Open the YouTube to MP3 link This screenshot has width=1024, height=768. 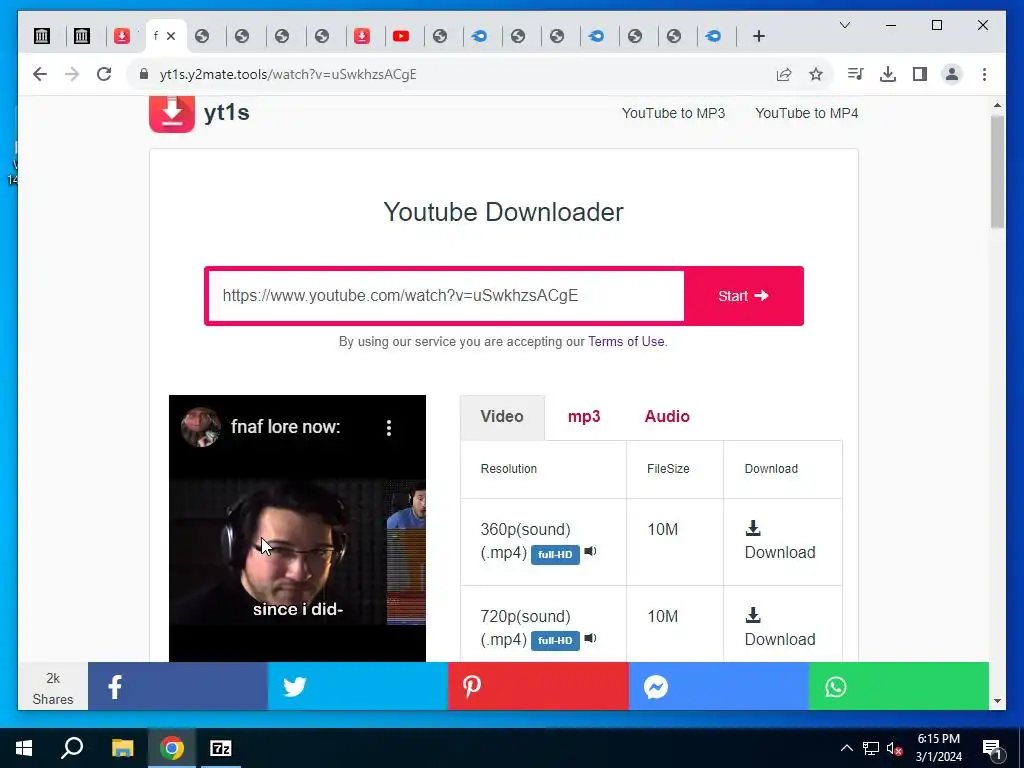click(x=673, y=113)
